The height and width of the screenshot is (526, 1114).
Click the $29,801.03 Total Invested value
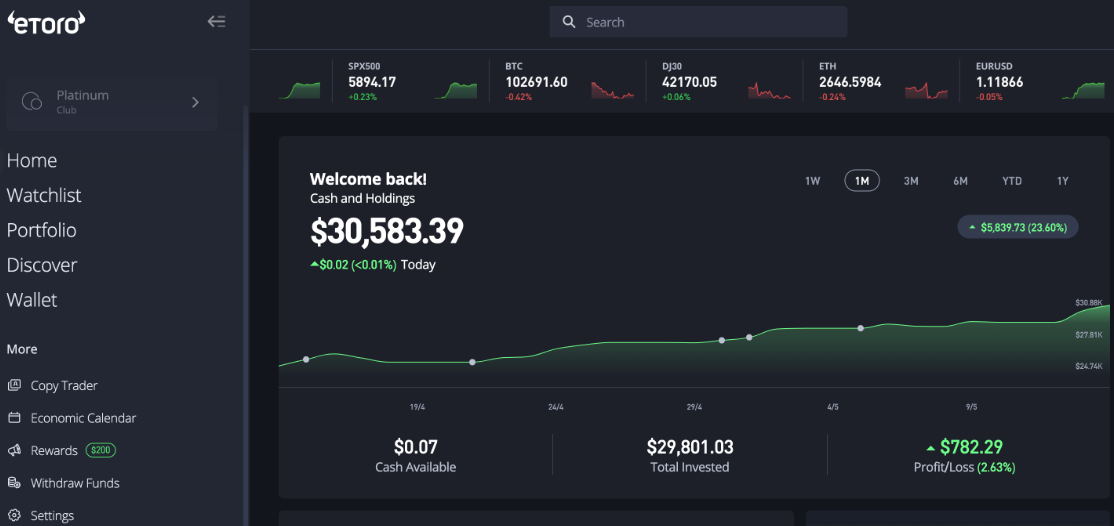coord(690,447)
